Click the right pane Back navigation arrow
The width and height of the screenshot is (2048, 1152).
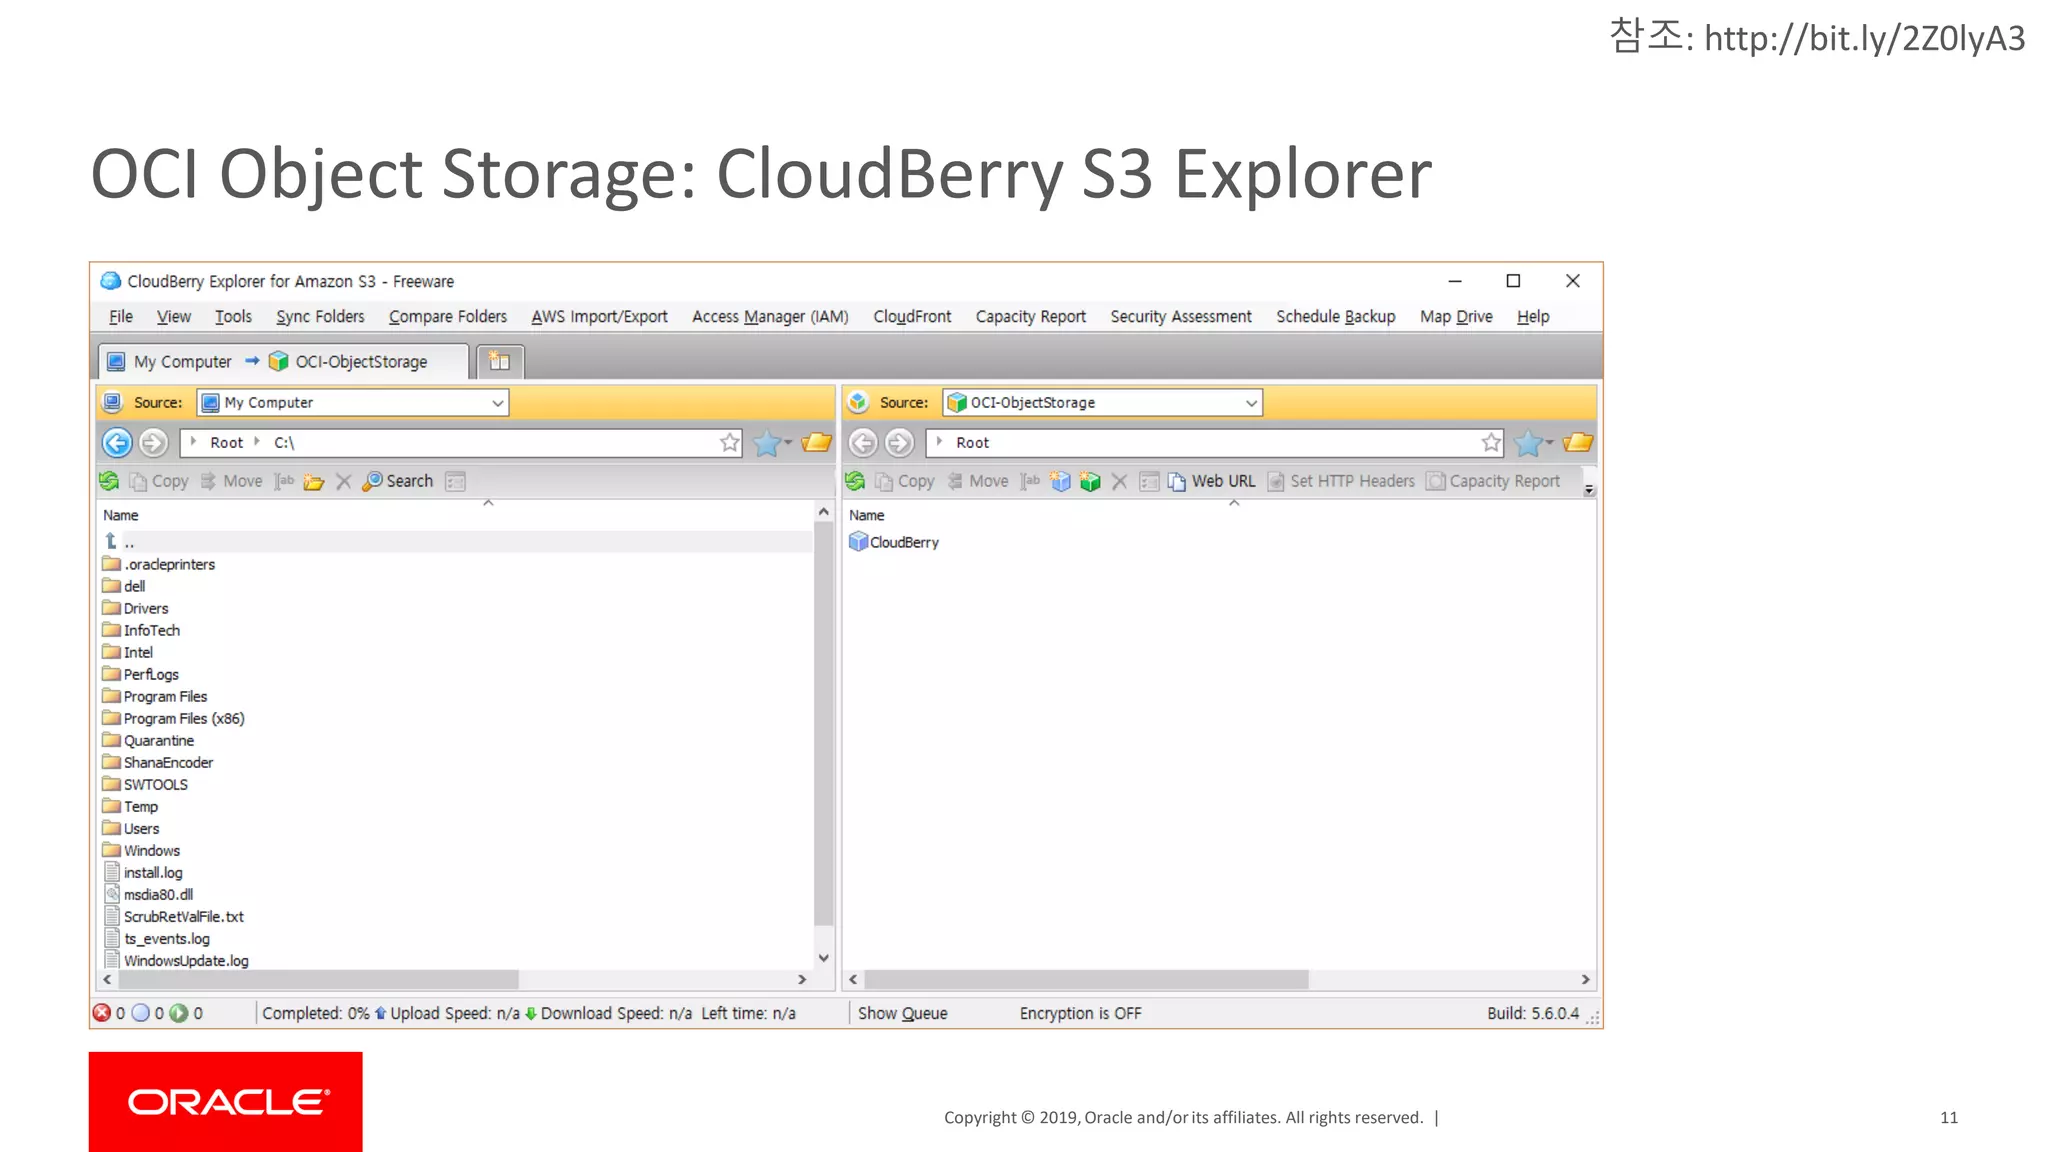pos(863,442)
